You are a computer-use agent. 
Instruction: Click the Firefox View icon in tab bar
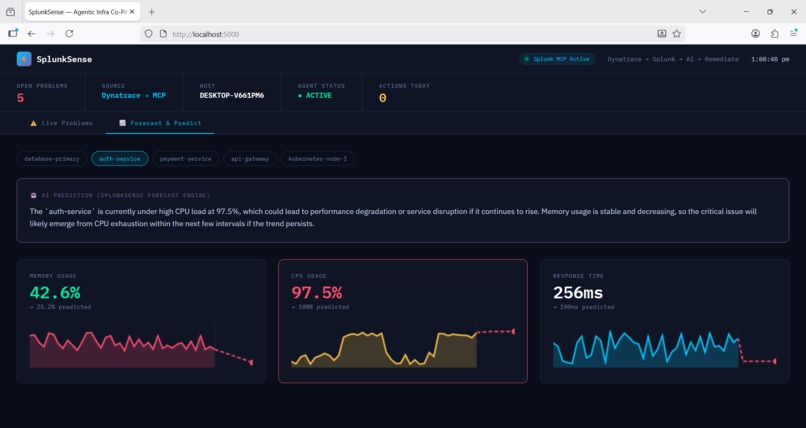click(10, 12)
